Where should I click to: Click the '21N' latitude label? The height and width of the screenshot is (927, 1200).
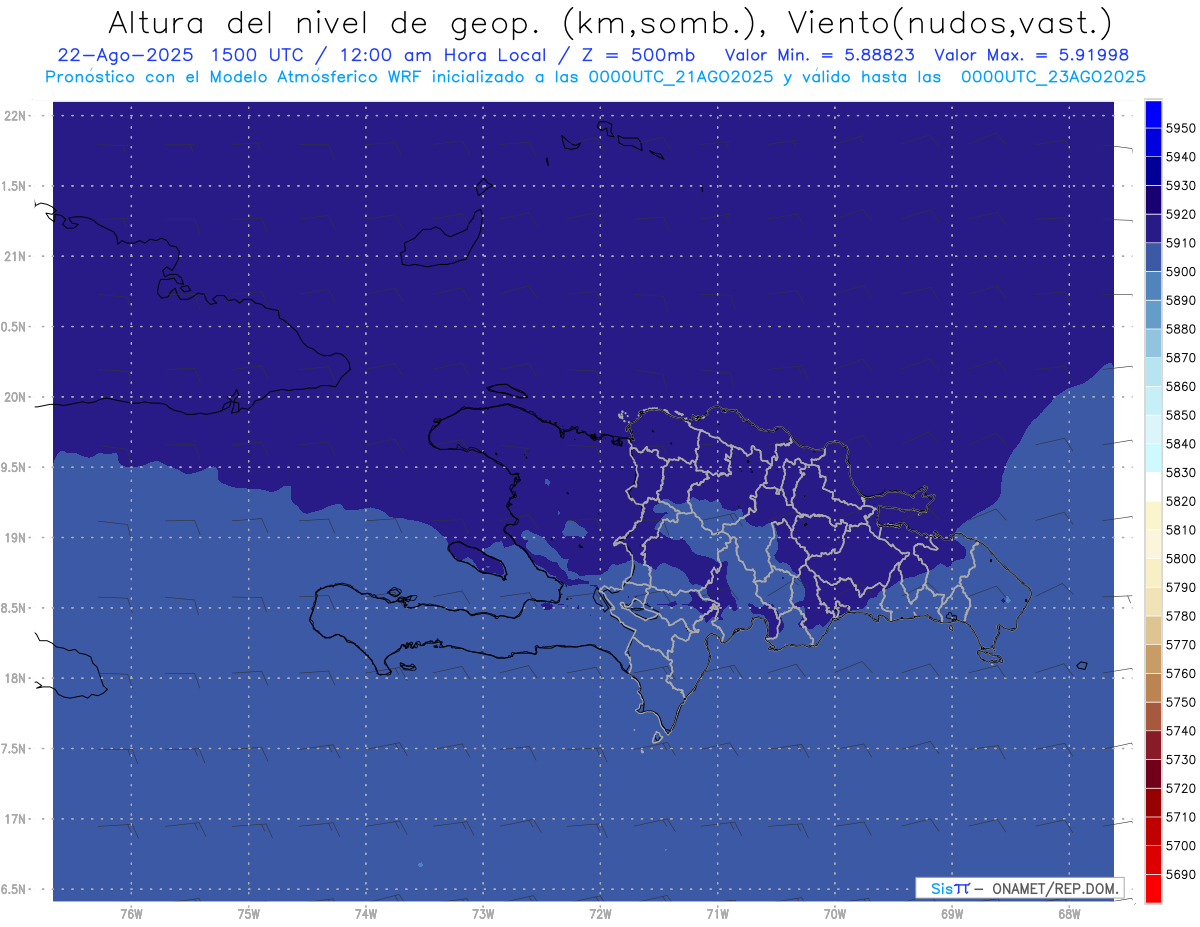click(x=17, y=257)
